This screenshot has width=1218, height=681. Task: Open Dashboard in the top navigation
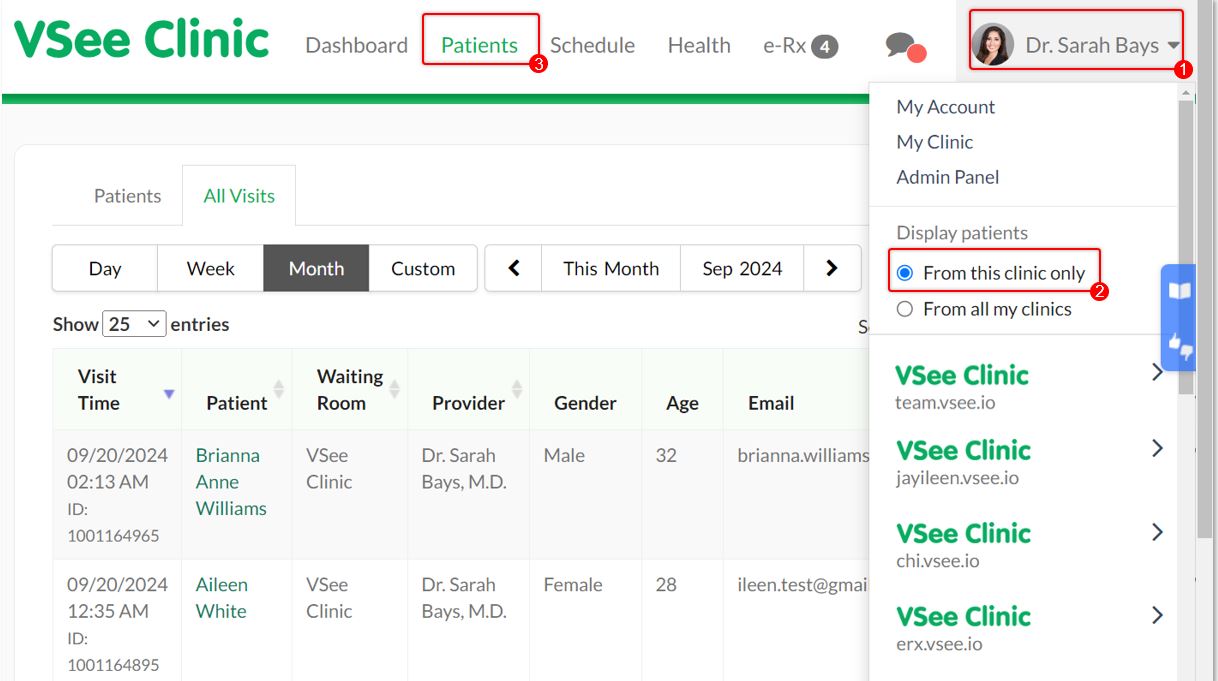pos(356,45)
